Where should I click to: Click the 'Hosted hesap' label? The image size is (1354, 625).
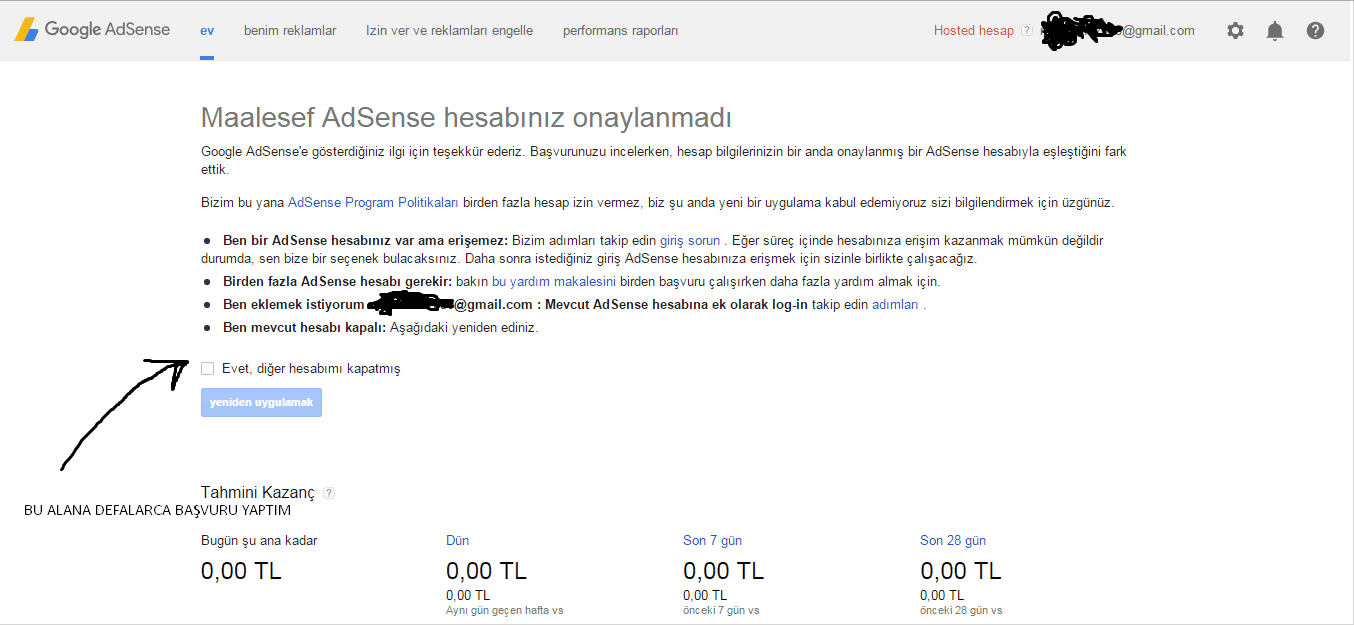[x=973, y=31]
